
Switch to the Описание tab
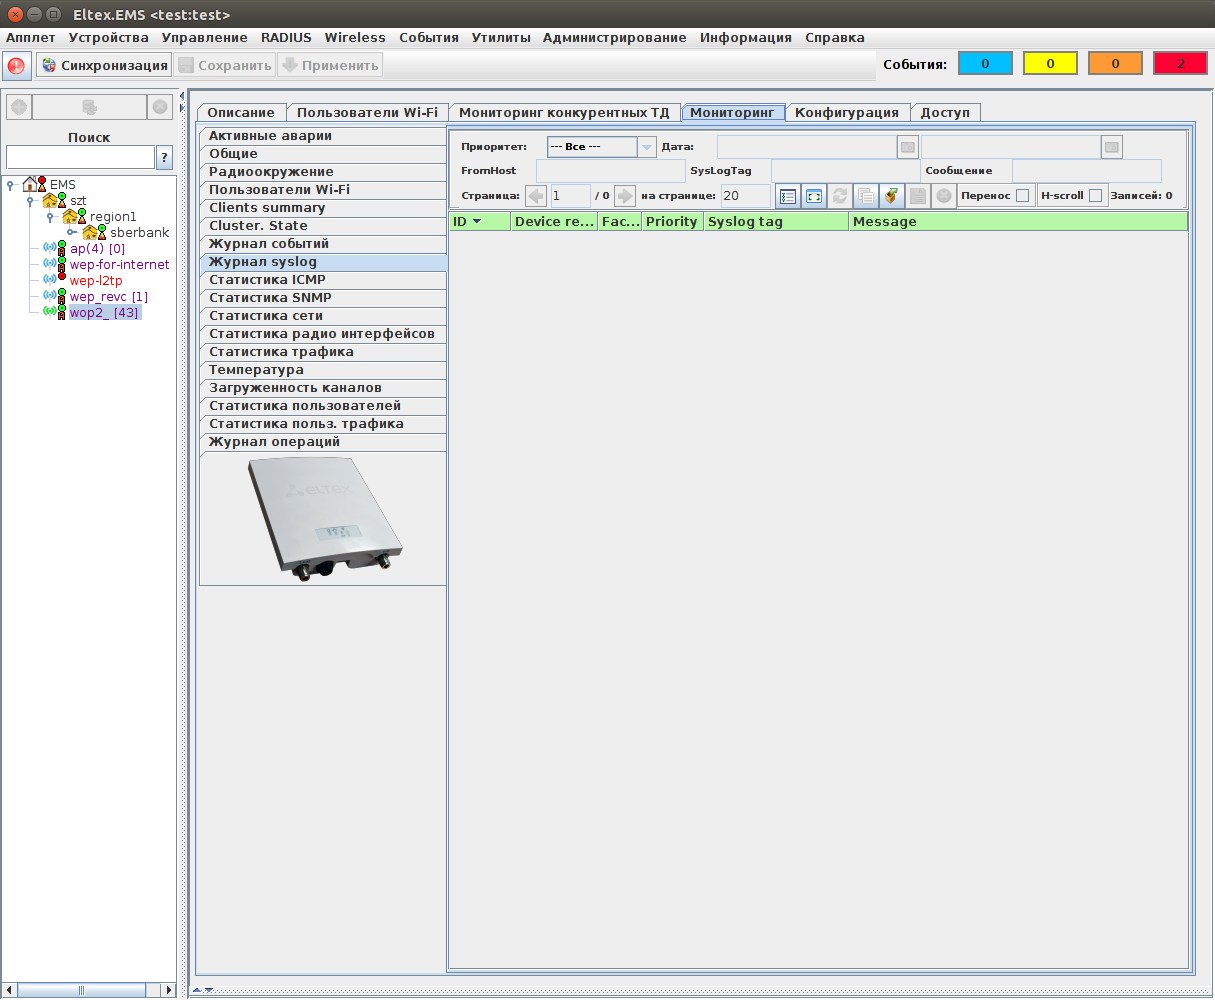click(241, 113)
